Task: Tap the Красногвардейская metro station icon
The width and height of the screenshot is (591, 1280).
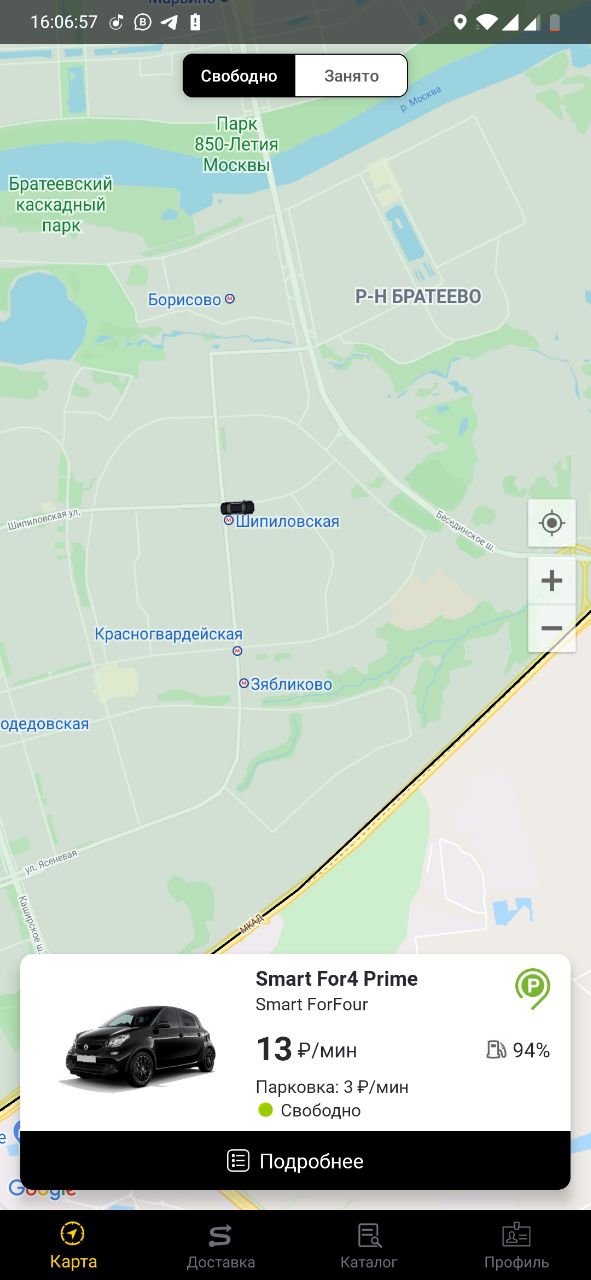Action: pos(237,651)
